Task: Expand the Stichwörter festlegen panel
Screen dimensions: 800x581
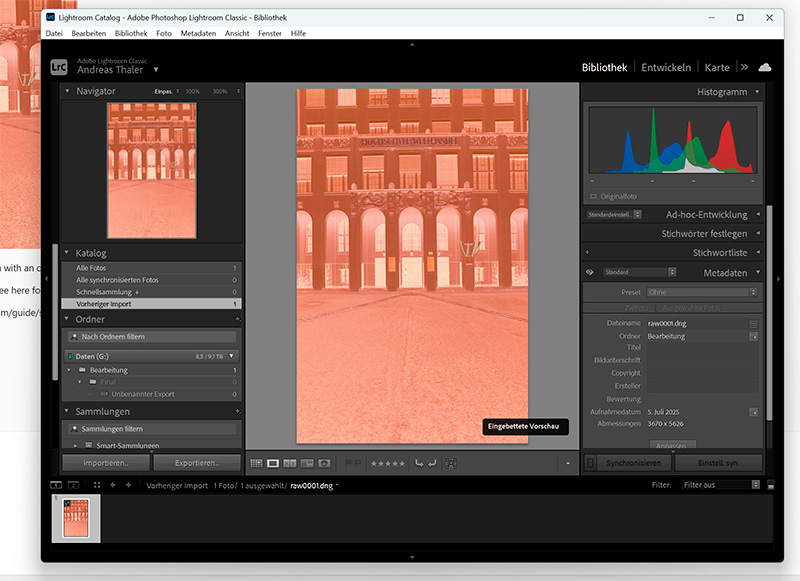Action: click(758, 233)
